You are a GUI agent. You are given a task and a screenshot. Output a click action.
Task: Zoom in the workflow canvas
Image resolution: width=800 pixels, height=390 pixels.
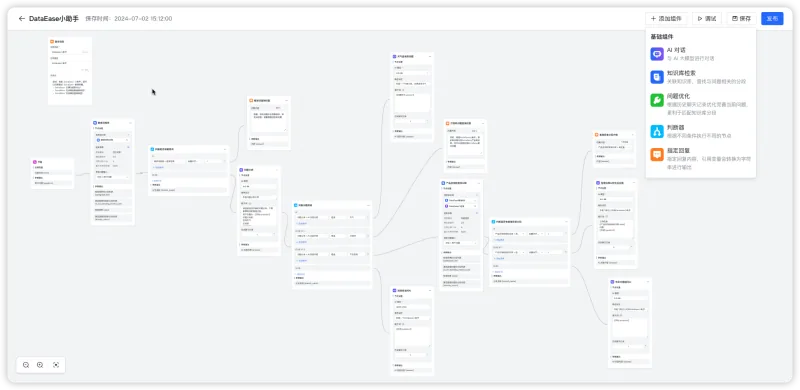(x=40, y=365)
